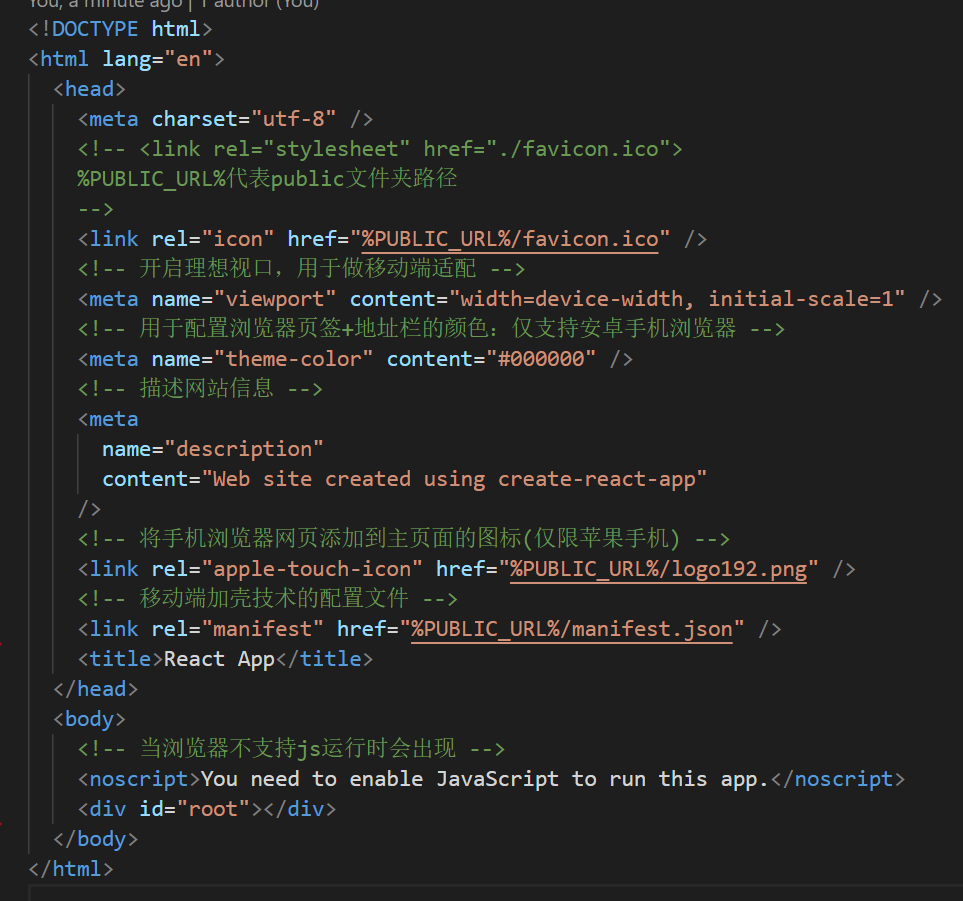Click the "React App" title text
Viewport: 963px width, 901px height.
click(218, 659)
